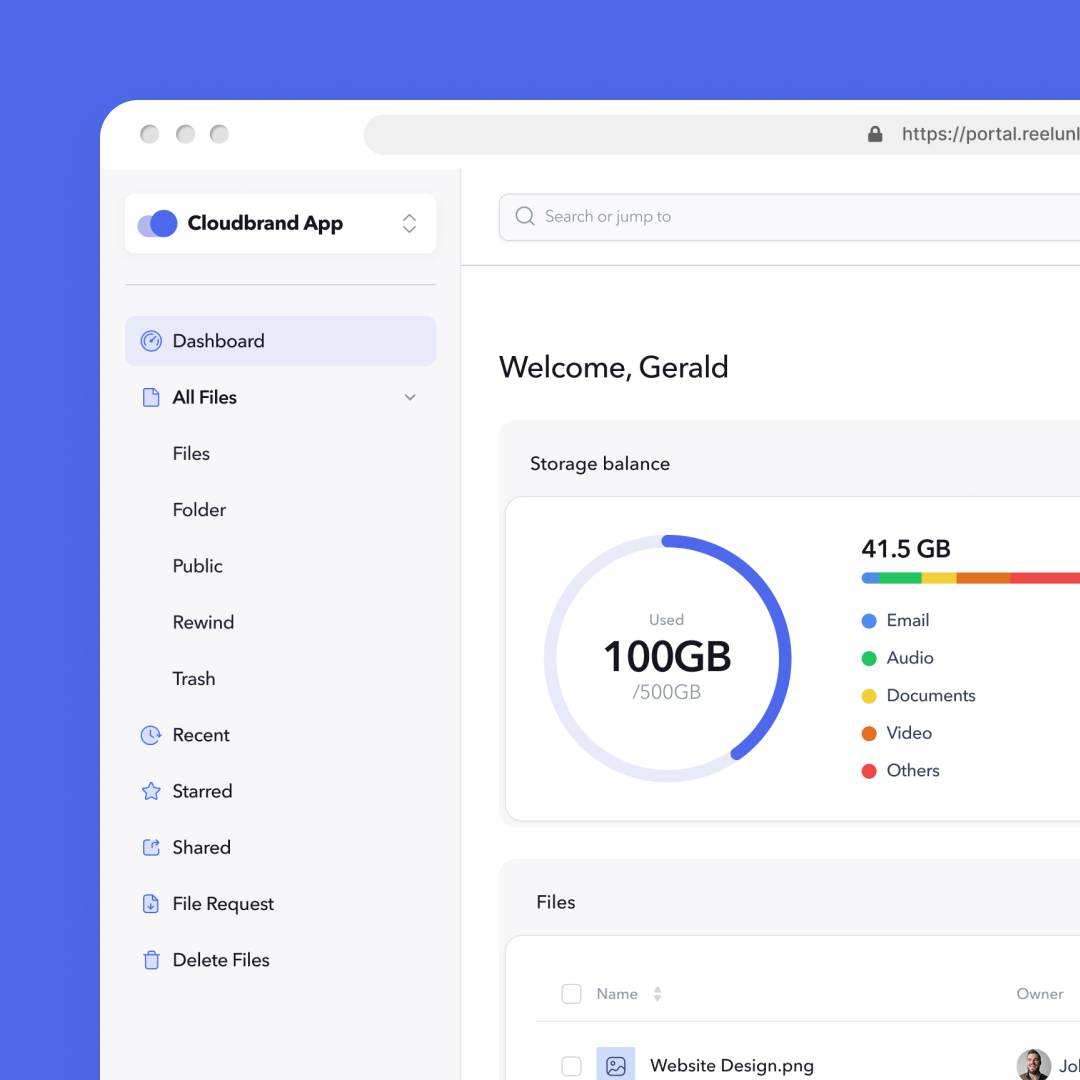Image resolution: width=1080 pixels, height=1080 pixels.
Task: Click the browser URL address bar
Action: coord(722,134)
